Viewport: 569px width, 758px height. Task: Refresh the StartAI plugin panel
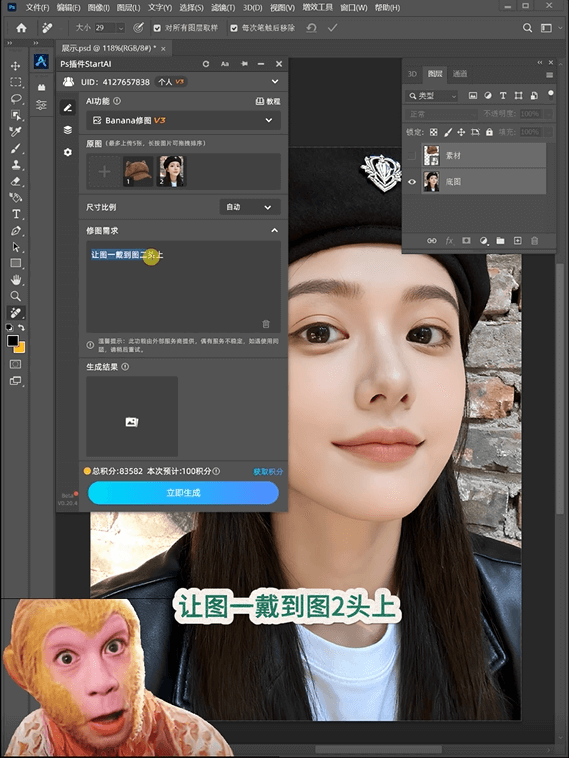coord(206,64)
